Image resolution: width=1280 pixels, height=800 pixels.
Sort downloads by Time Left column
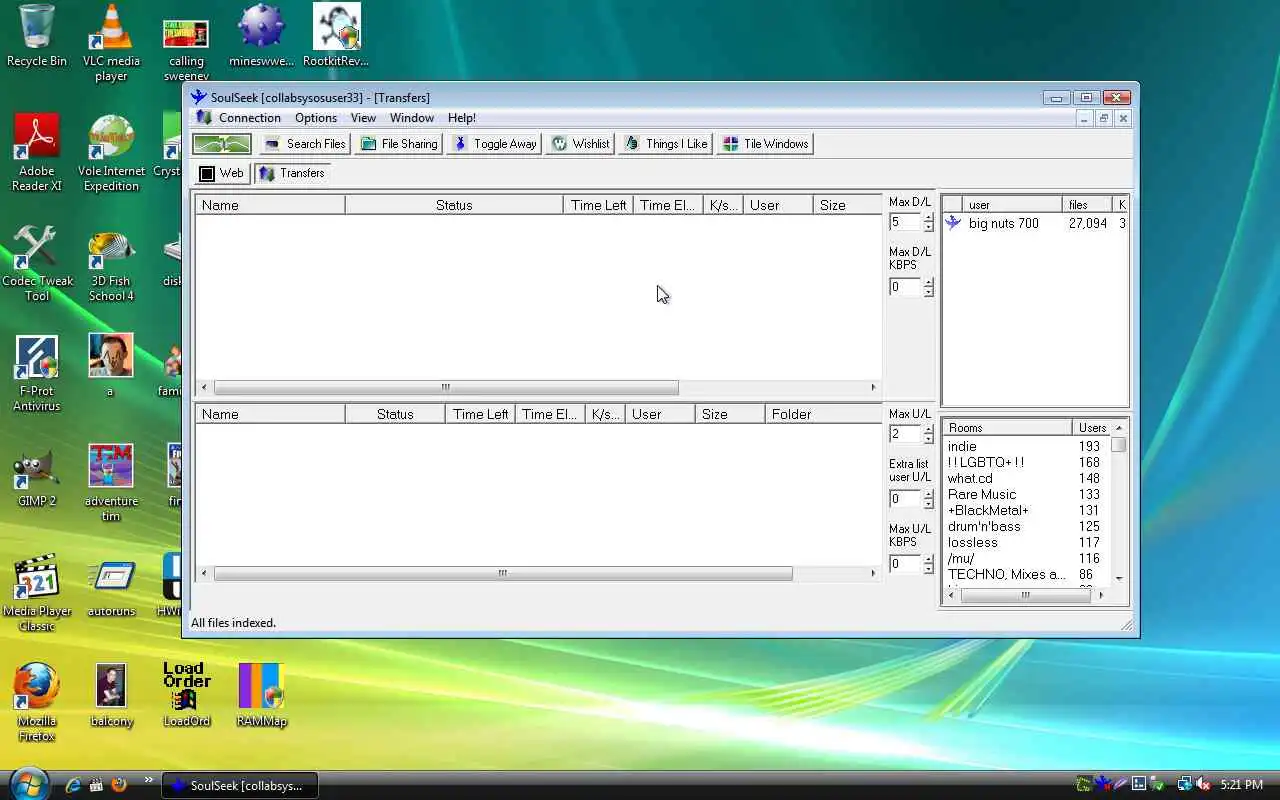pos(598,205)
